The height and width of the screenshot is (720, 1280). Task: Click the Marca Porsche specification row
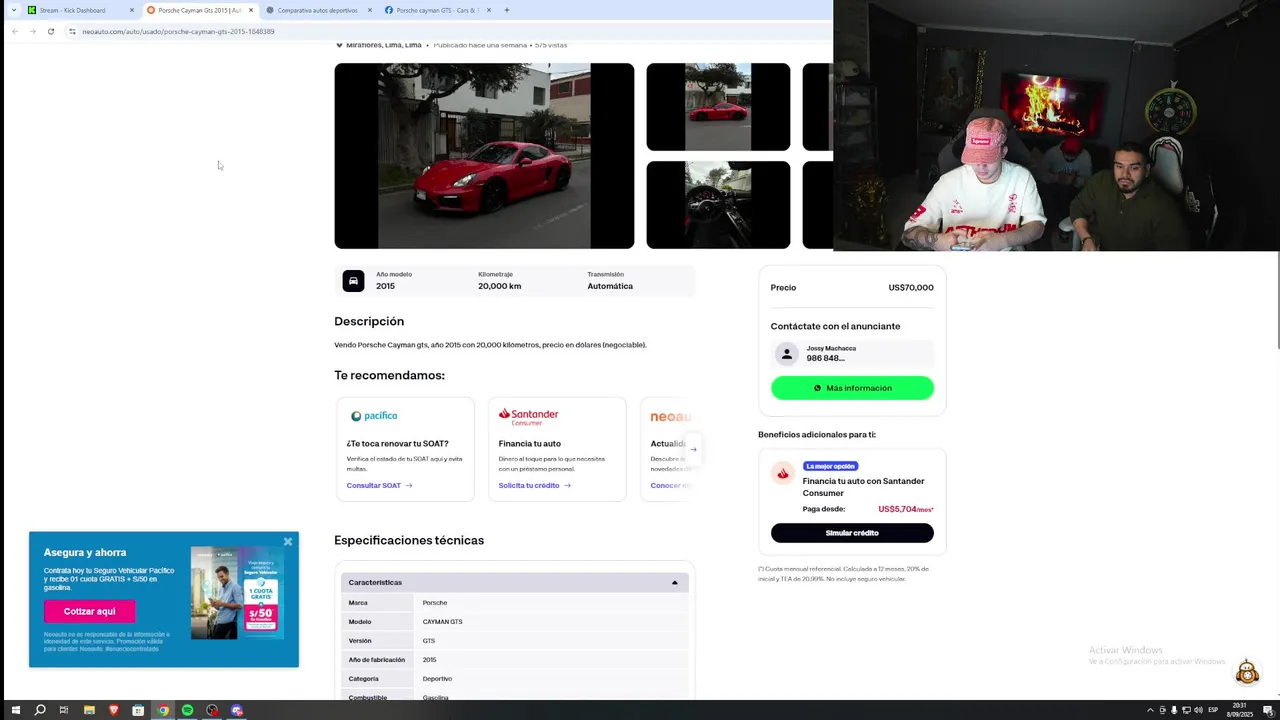coord(515,603)
